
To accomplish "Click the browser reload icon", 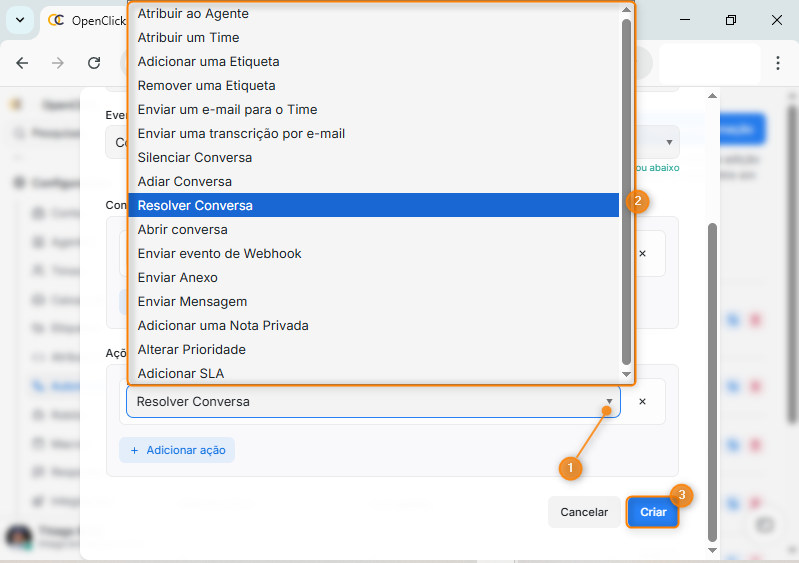I will pyautogui.click(x=94, y=63).
